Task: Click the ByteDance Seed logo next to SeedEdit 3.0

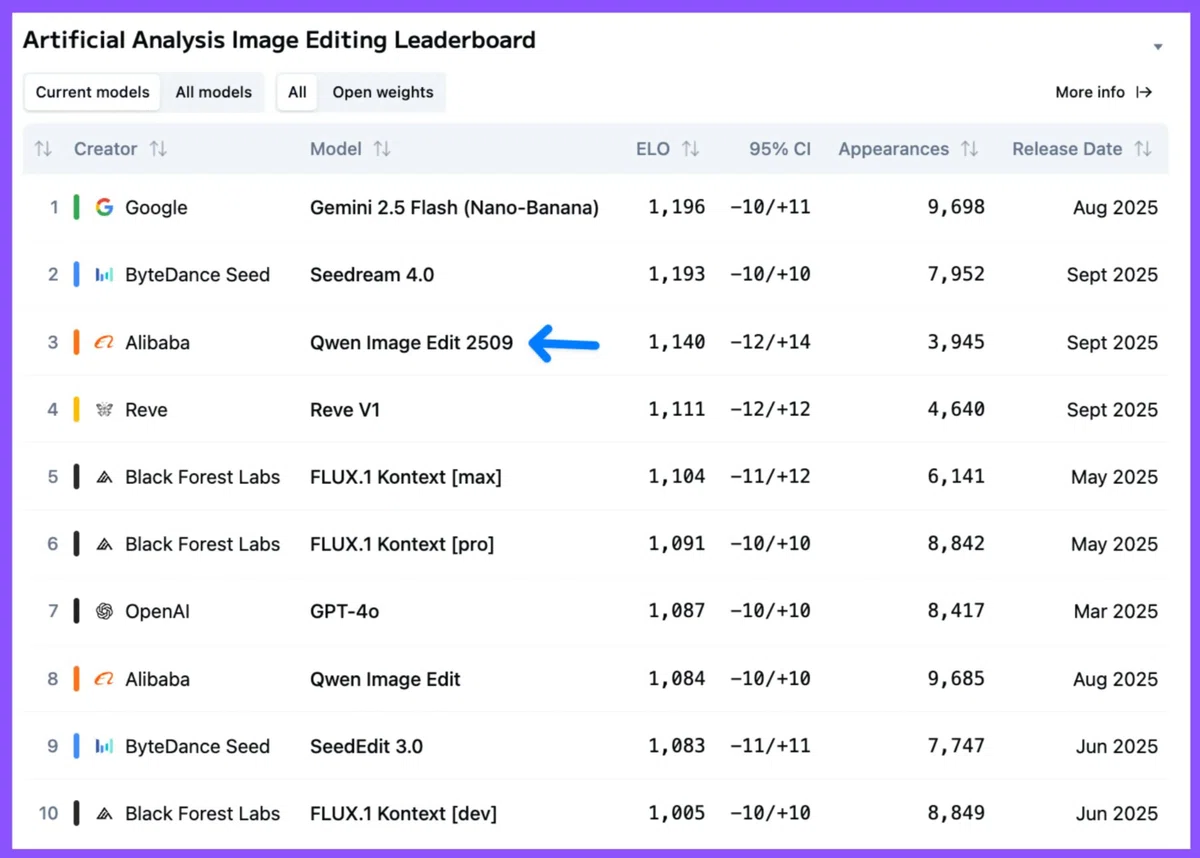Action: (x=104, y=747)
